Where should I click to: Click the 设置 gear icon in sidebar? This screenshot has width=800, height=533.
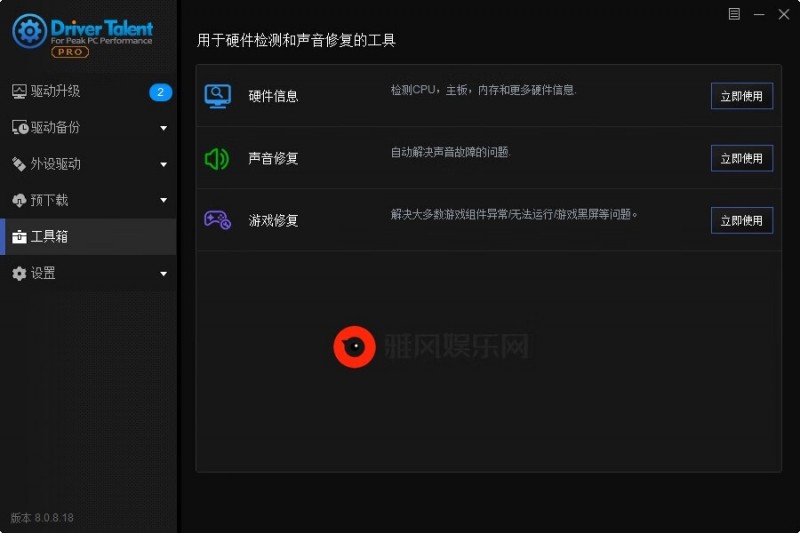(x=19, y=274)
